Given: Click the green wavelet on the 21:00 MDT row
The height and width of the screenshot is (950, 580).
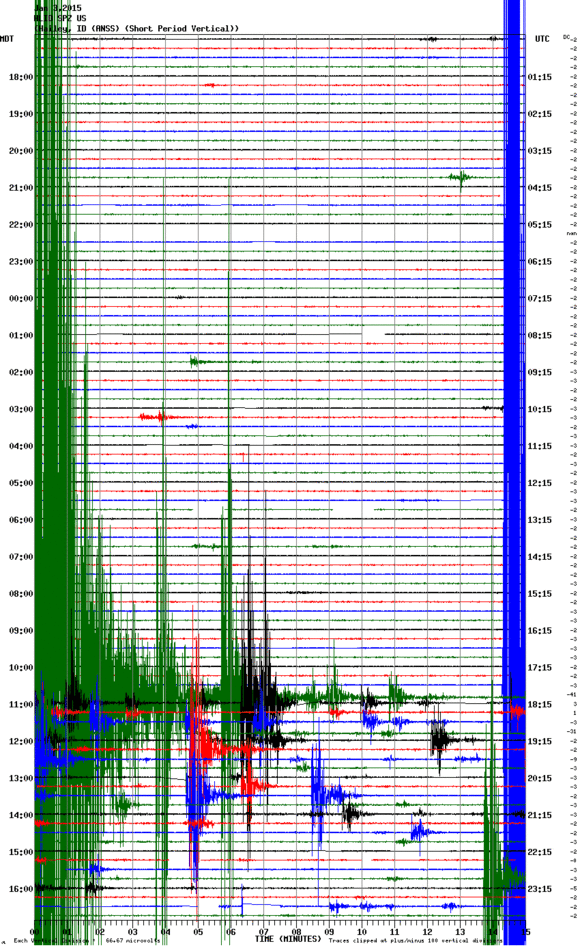Looking at the screenshot, I should (x=462, y=178).
